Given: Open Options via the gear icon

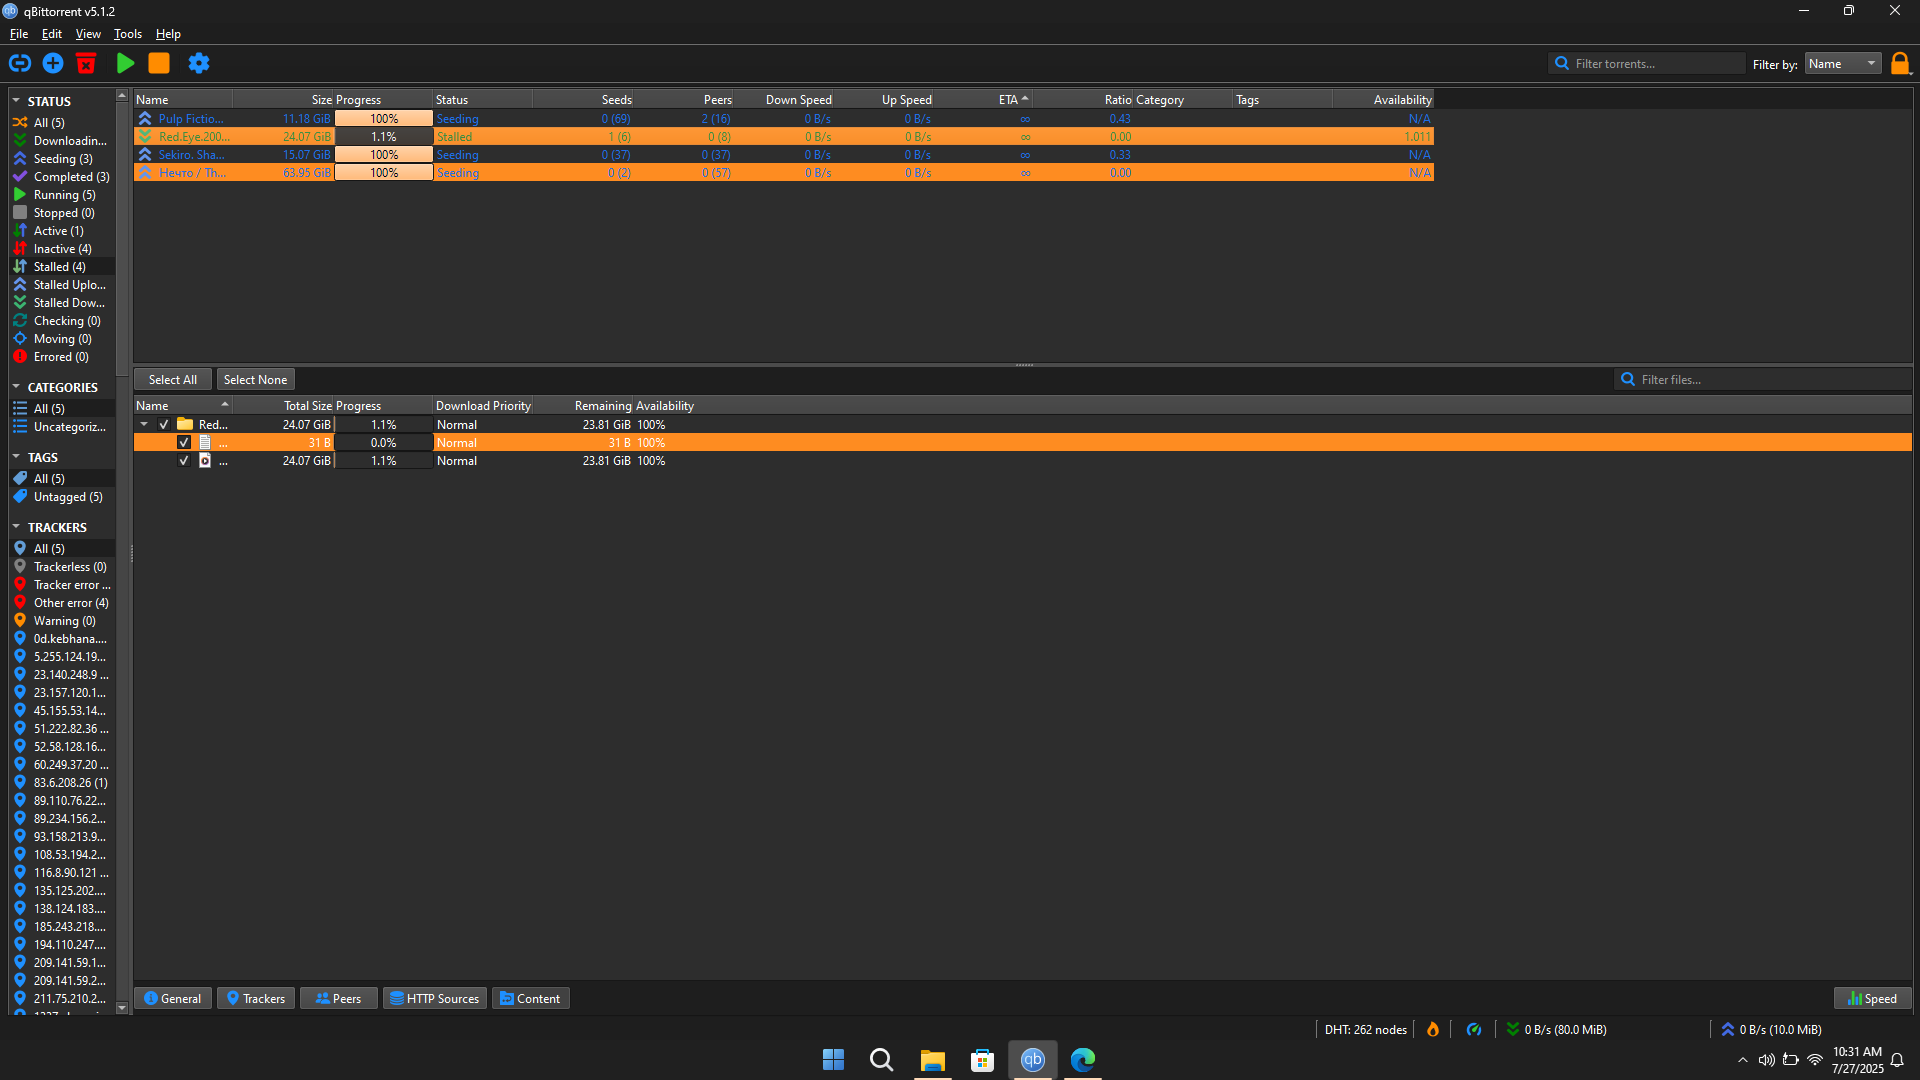Looking at the screenshot, I should 199,63.
